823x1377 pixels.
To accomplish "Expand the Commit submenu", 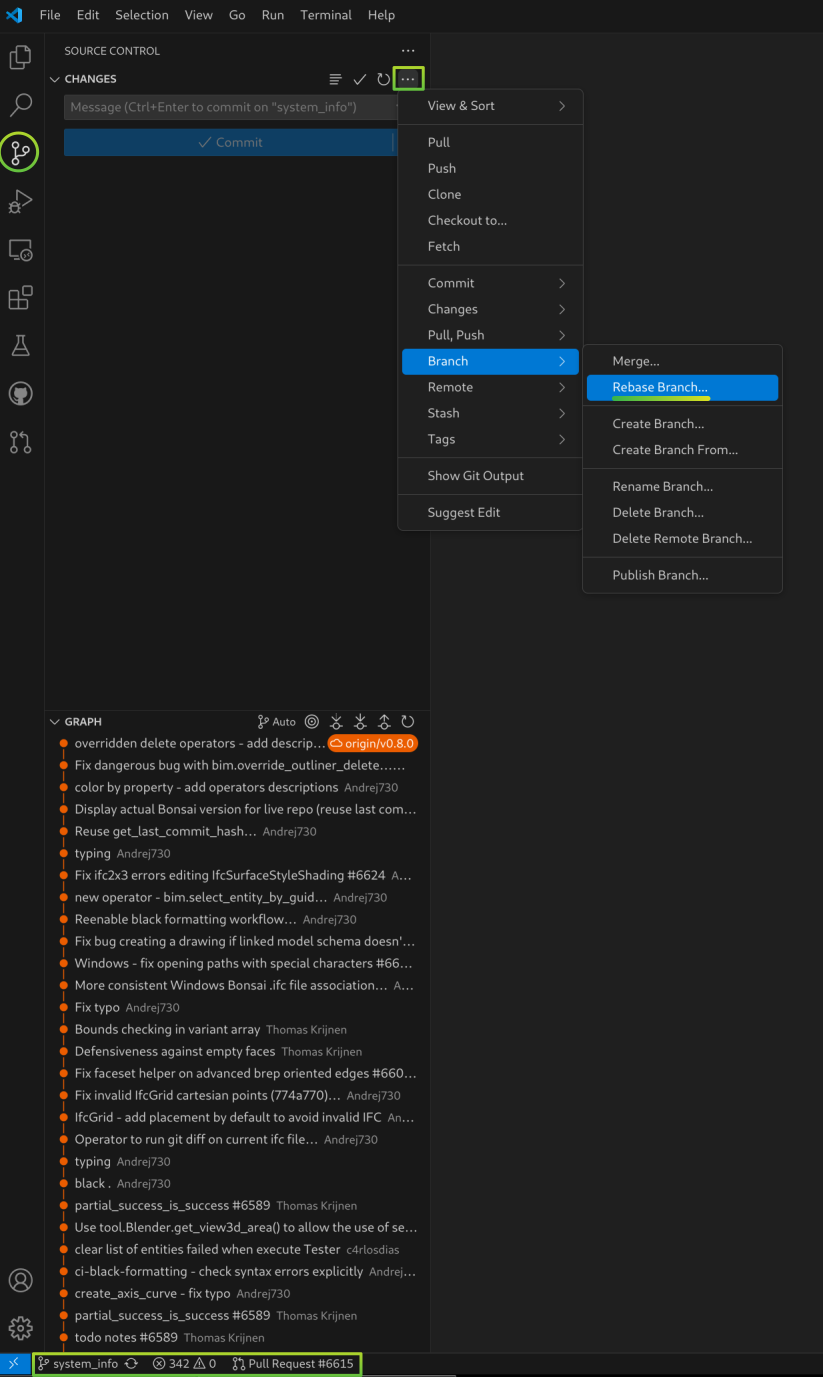I will (490, 283).
